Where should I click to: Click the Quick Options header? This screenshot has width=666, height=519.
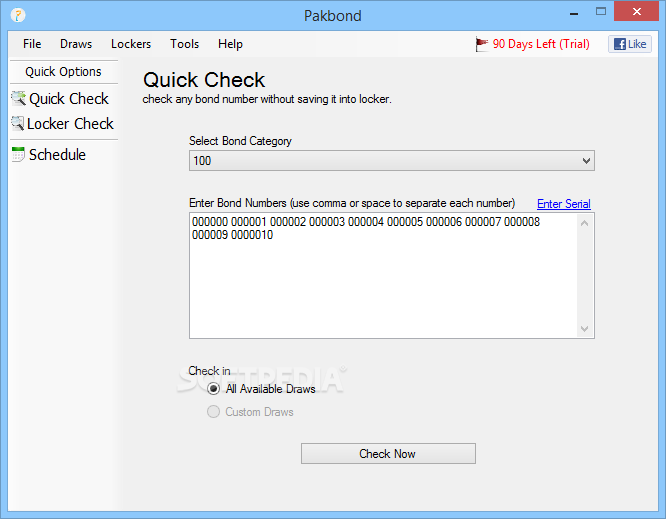click(63, 71)
